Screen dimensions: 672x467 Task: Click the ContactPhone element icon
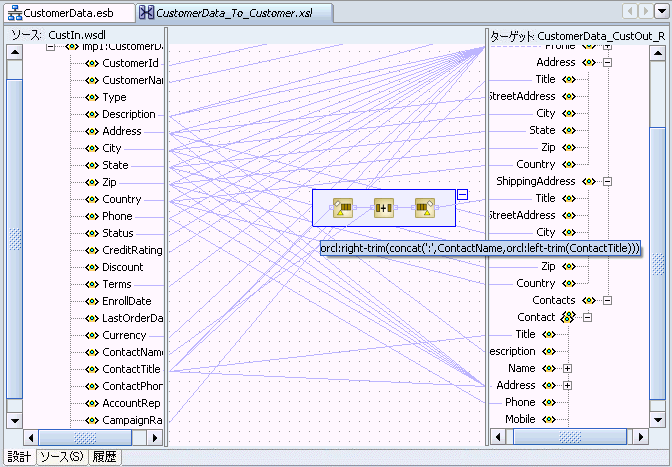[92, 386]
